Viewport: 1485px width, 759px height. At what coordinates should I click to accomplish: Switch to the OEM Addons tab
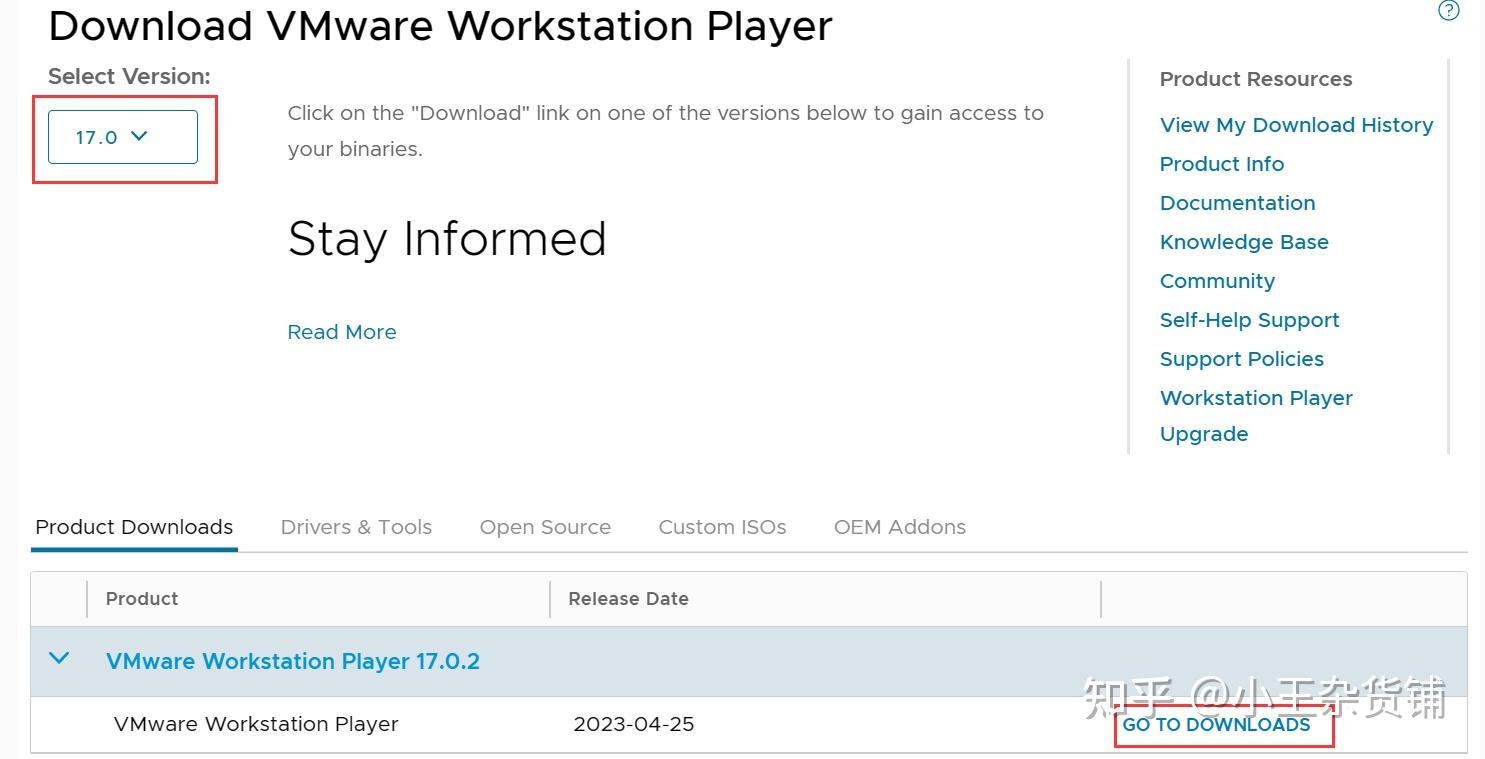coord(899,527)
